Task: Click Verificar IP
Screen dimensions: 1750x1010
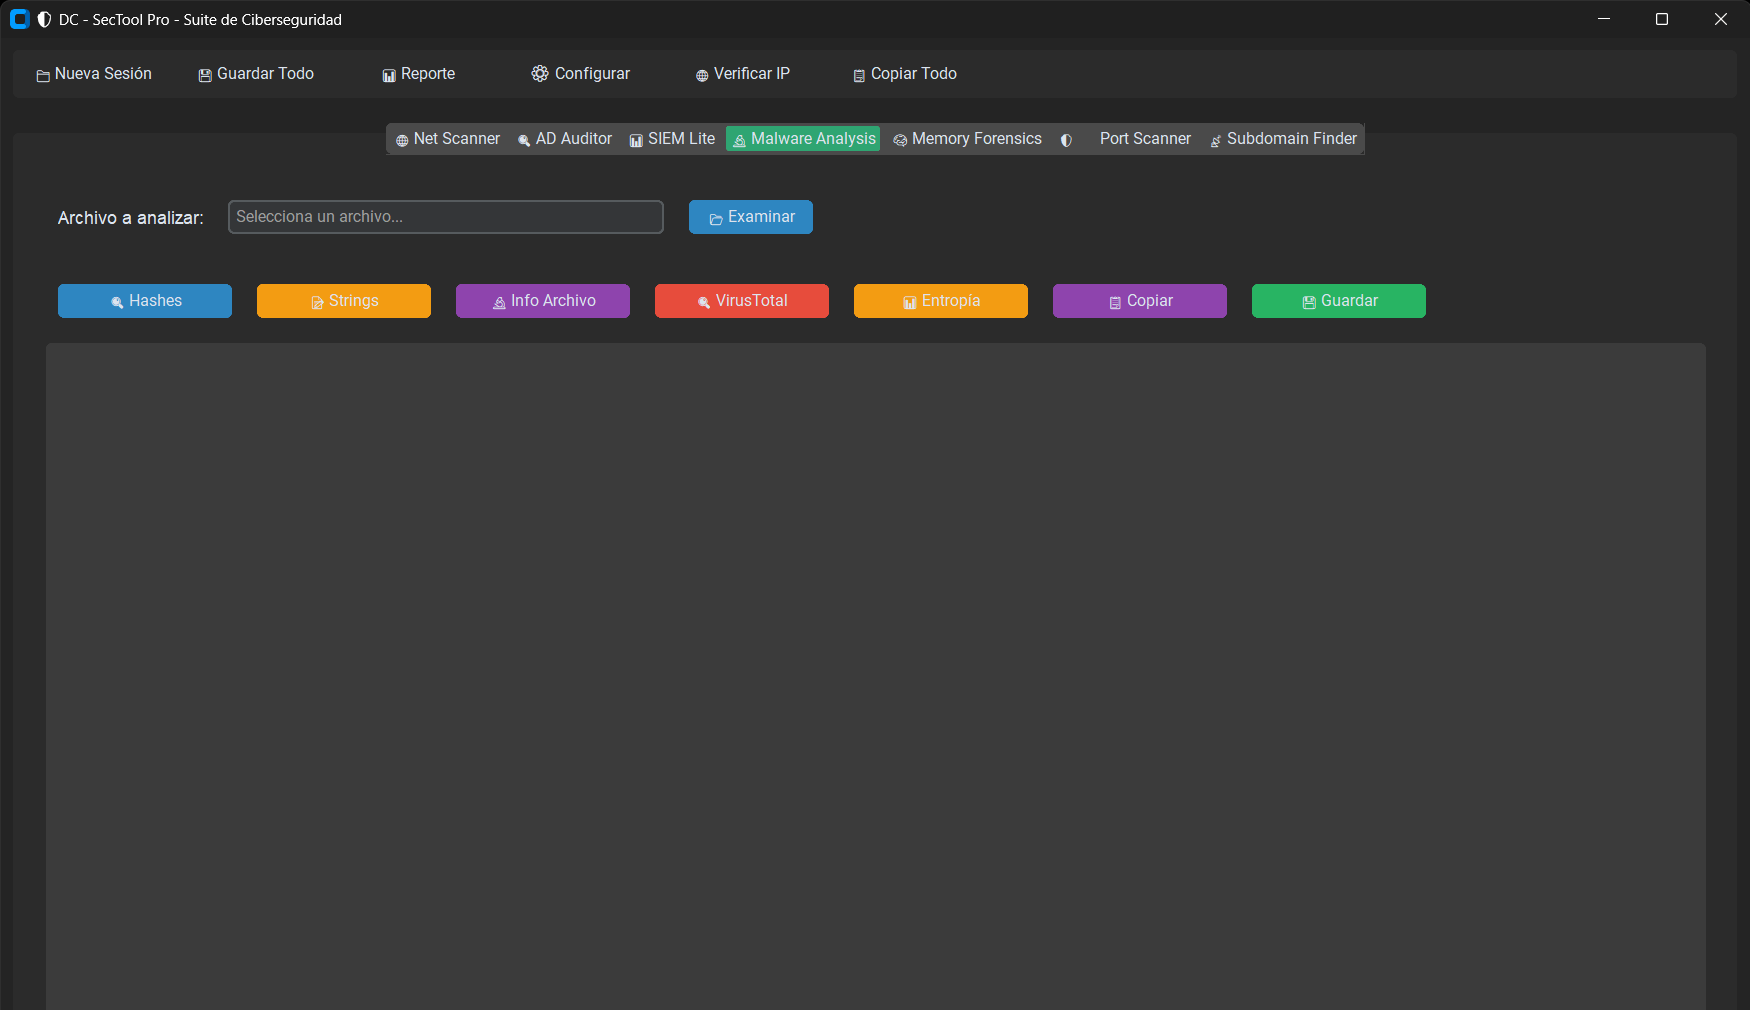Action: pyautogui.click(x=743, y=74)
